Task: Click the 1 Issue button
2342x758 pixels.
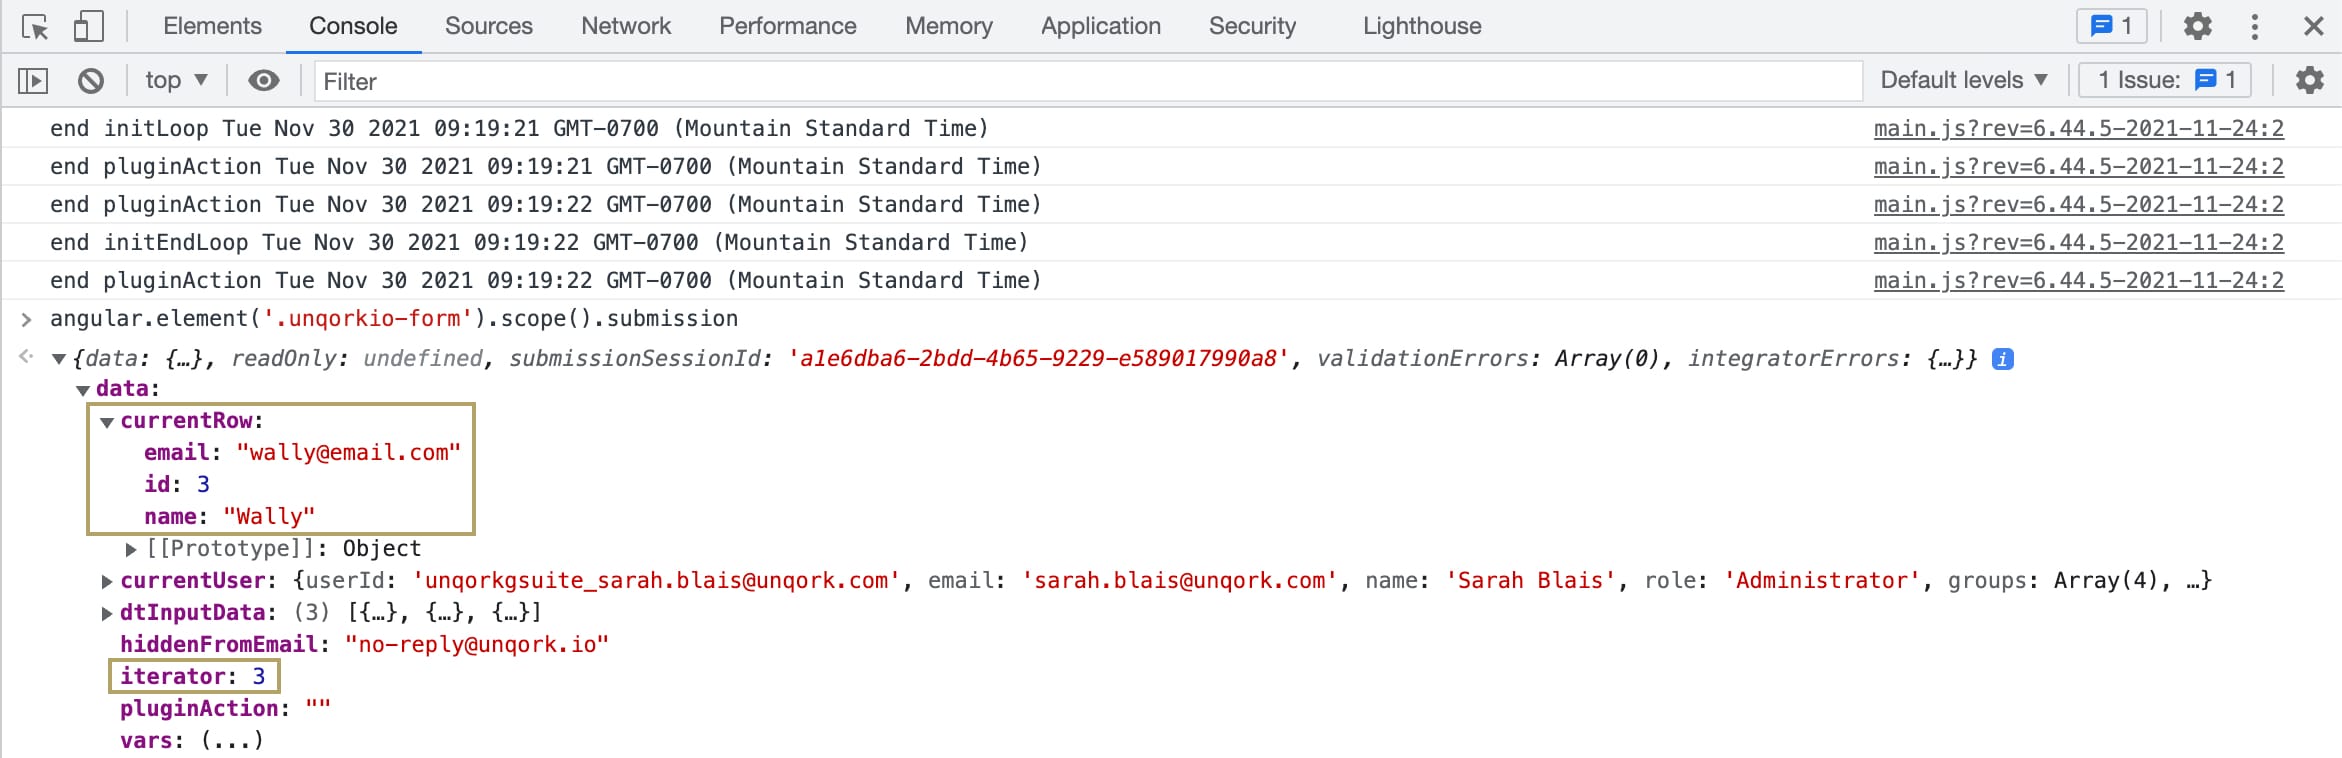Action: (2165, 80)
